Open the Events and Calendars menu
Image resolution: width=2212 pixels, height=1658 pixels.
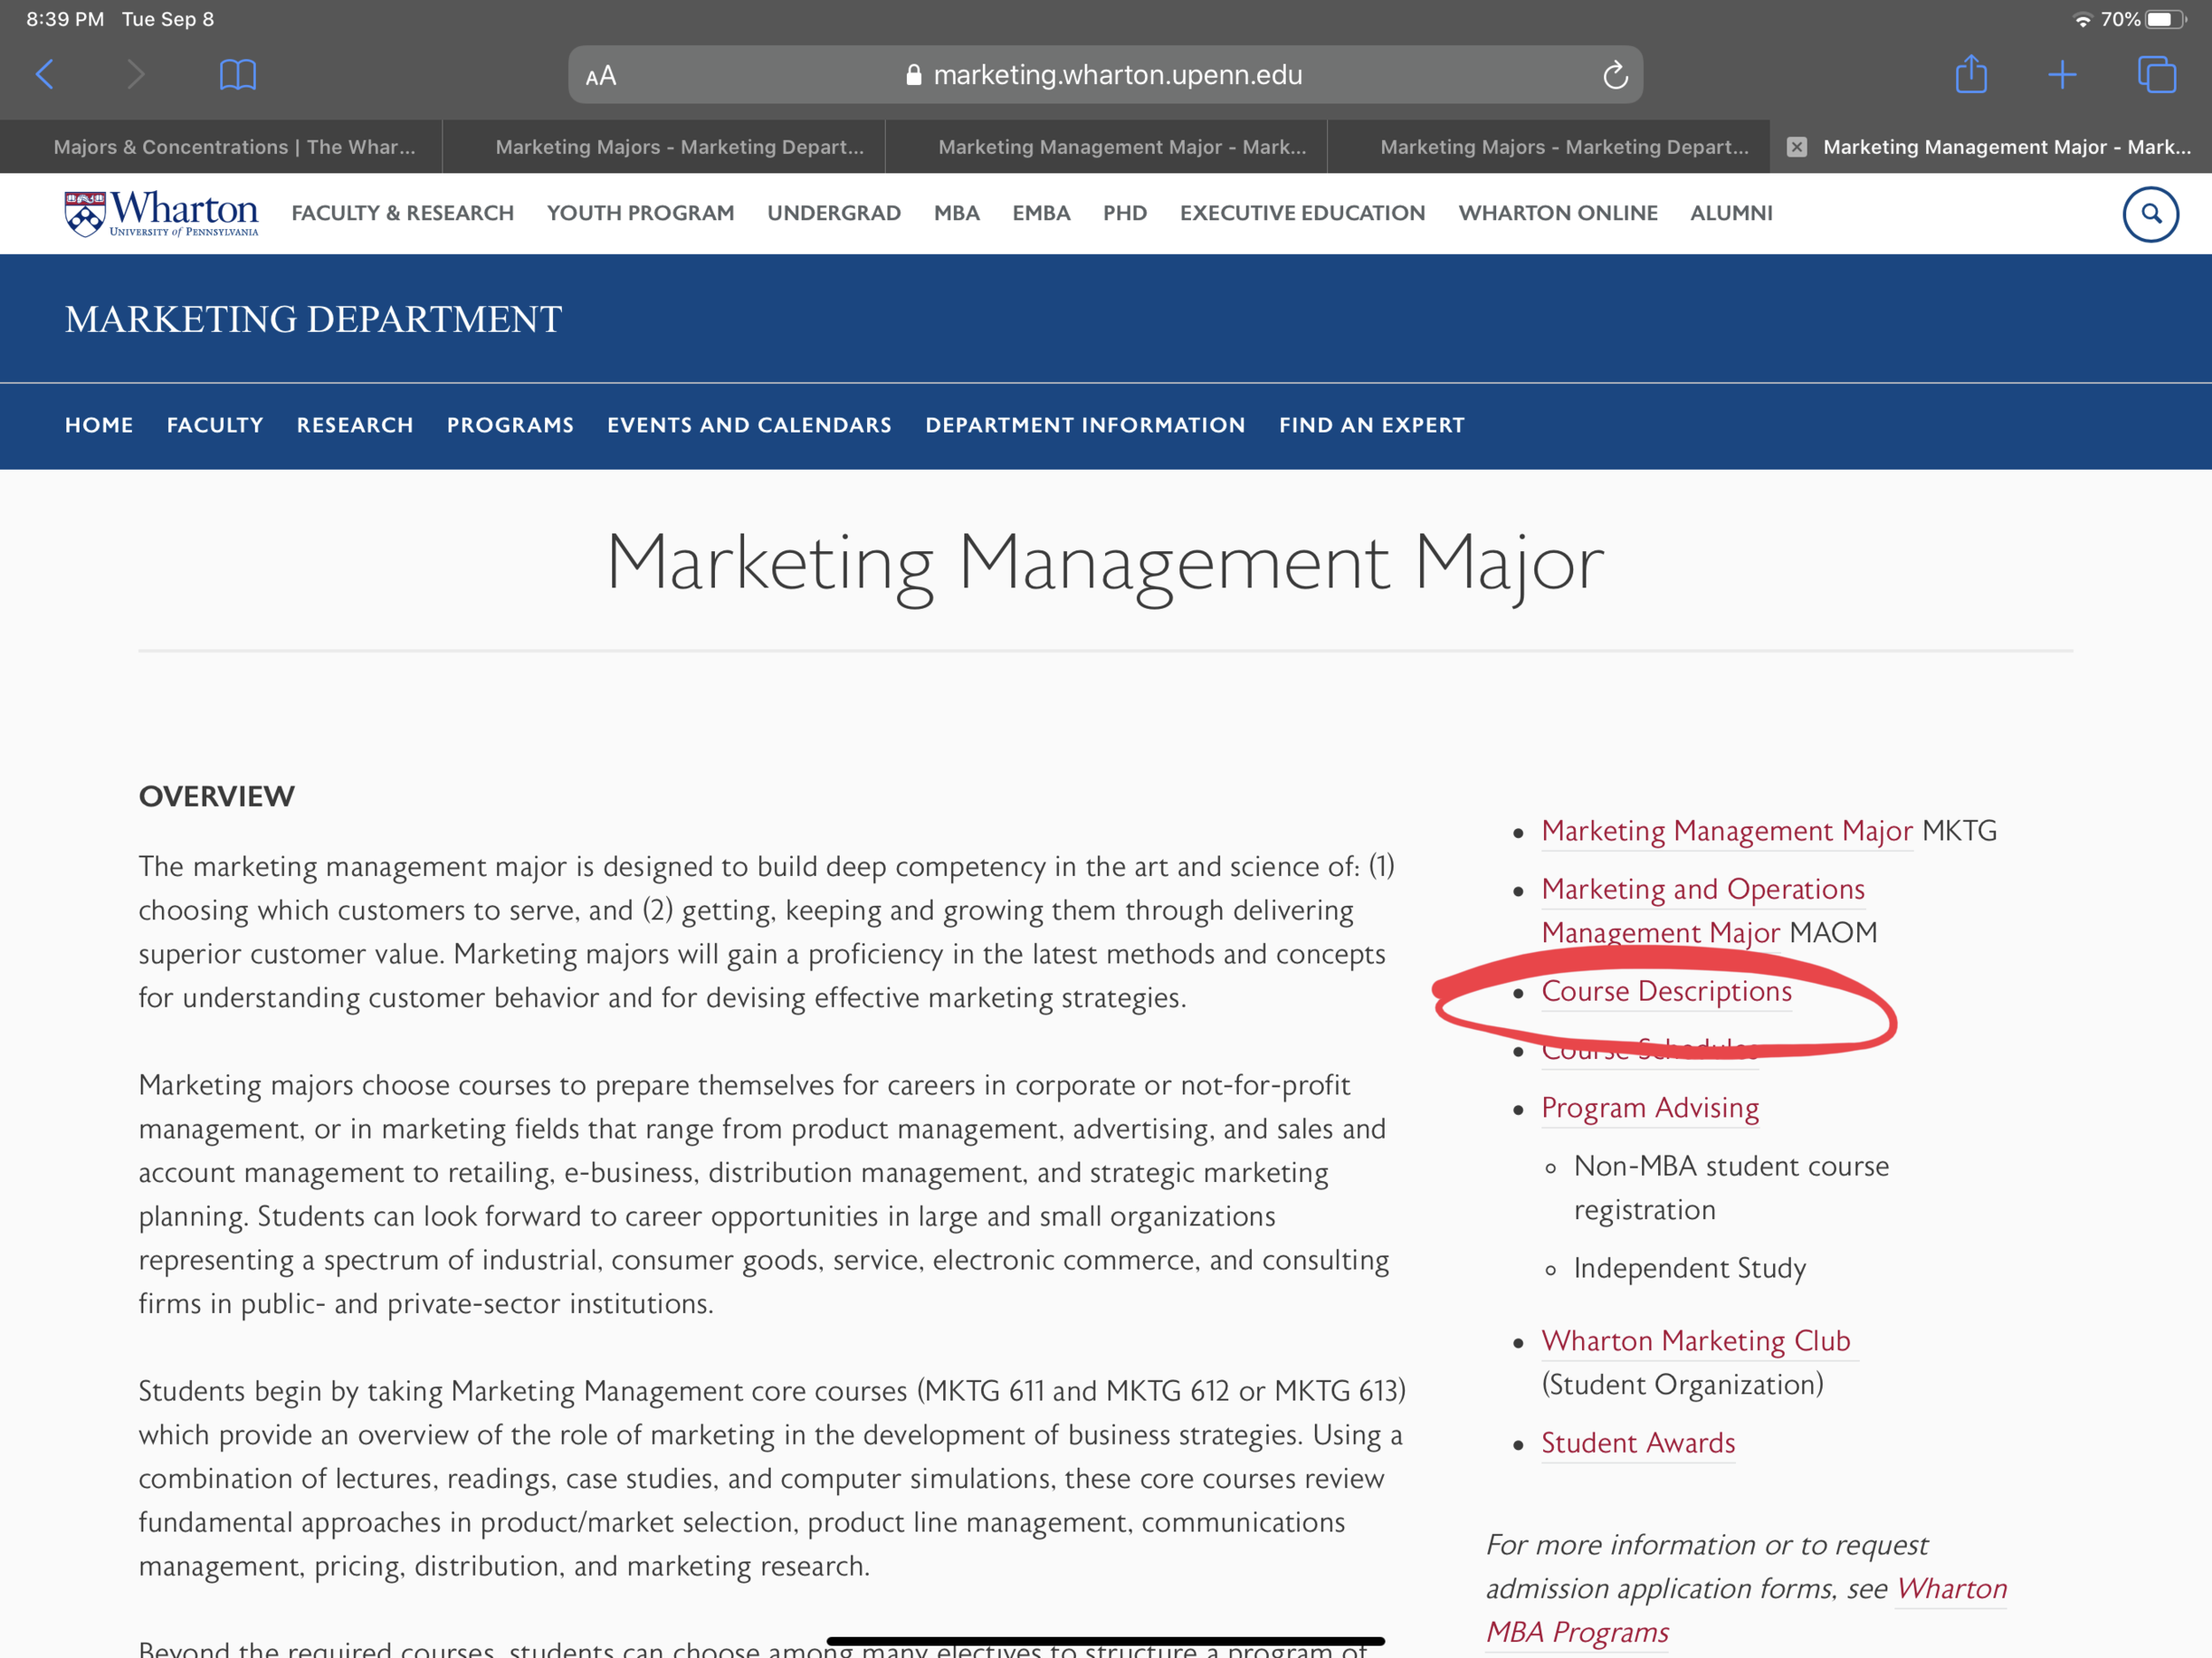click(749, 425)
